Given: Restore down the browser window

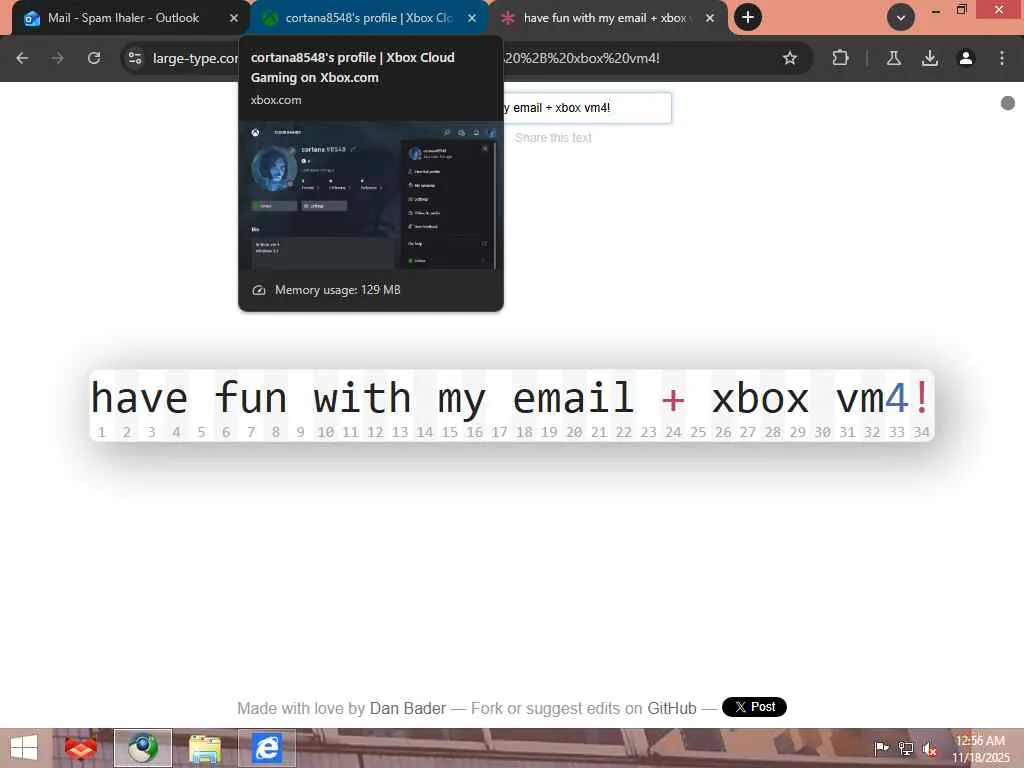Looking at the screenshot, I should [961, 10].
